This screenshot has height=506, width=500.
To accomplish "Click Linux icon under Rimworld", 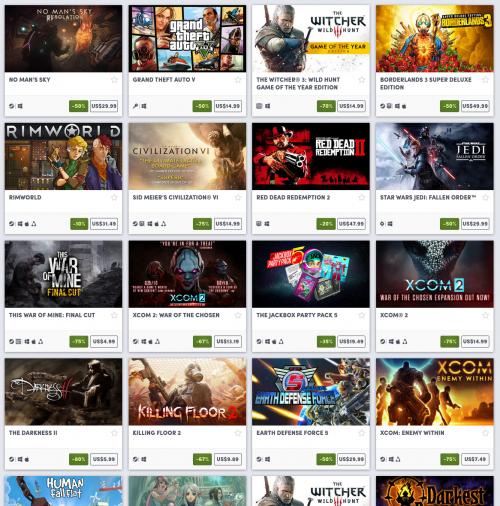I will coord(34,224).
